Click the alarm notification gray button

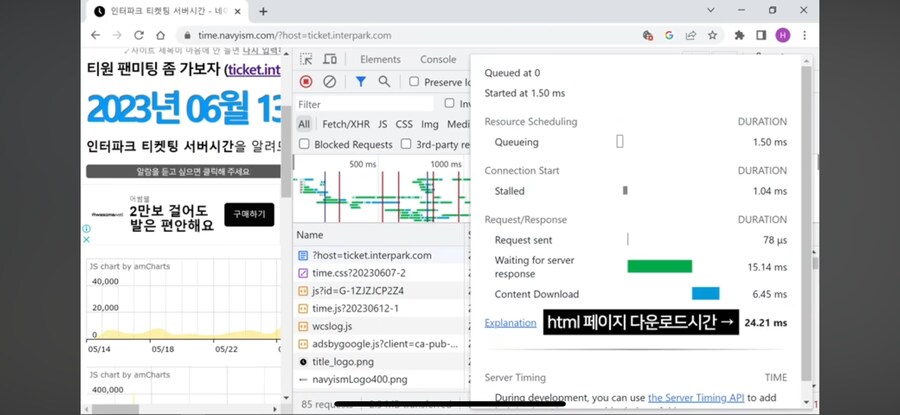(184, 172)
